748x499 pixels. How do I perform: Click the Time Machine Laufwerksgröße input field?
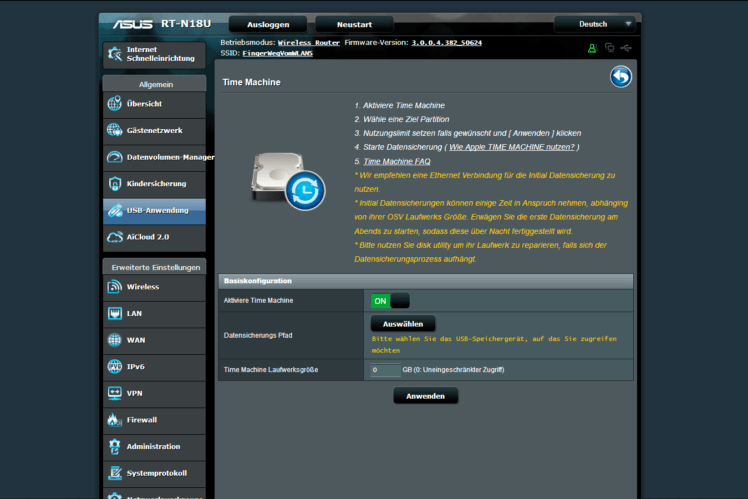[385, 370]
